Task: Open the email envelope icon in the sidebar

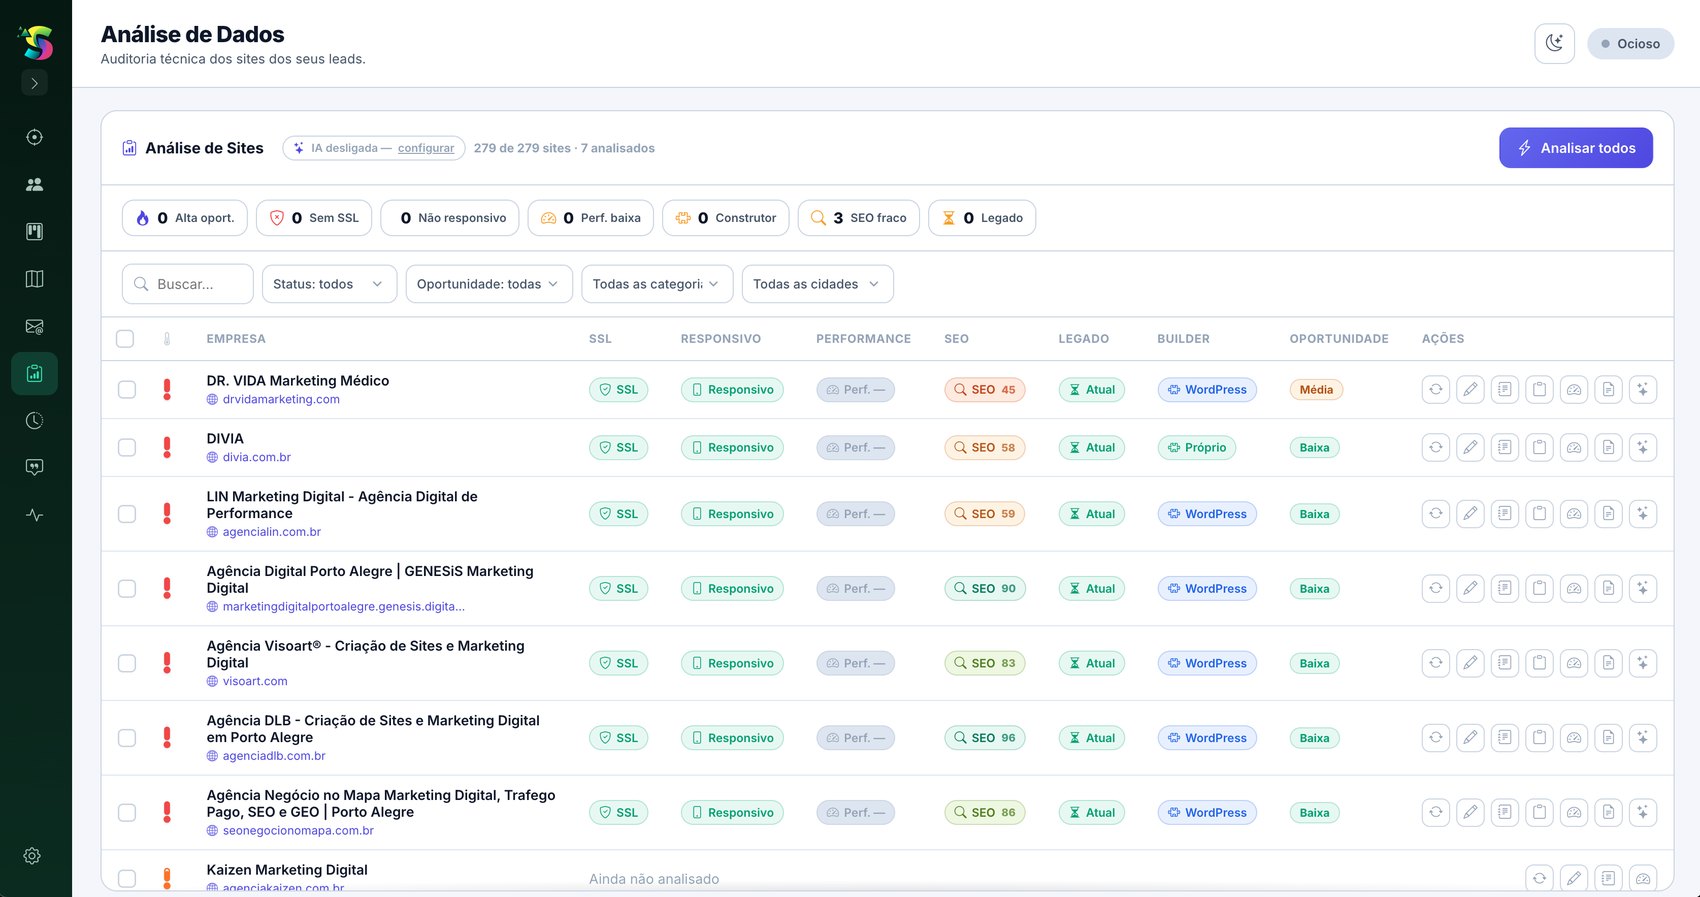Action: pyautogui.click(x=34, y=326)
